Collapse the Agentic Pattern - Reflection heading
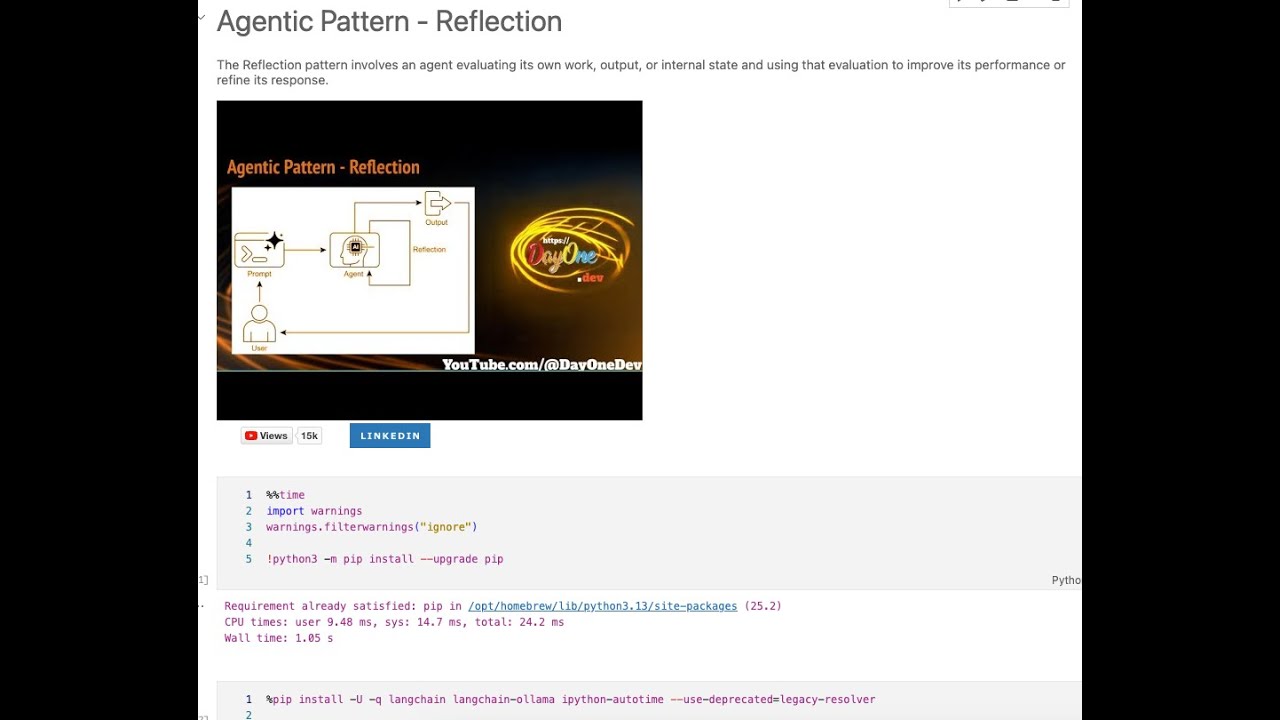The width and height of the screenshot is (1280, 720). 202,16
